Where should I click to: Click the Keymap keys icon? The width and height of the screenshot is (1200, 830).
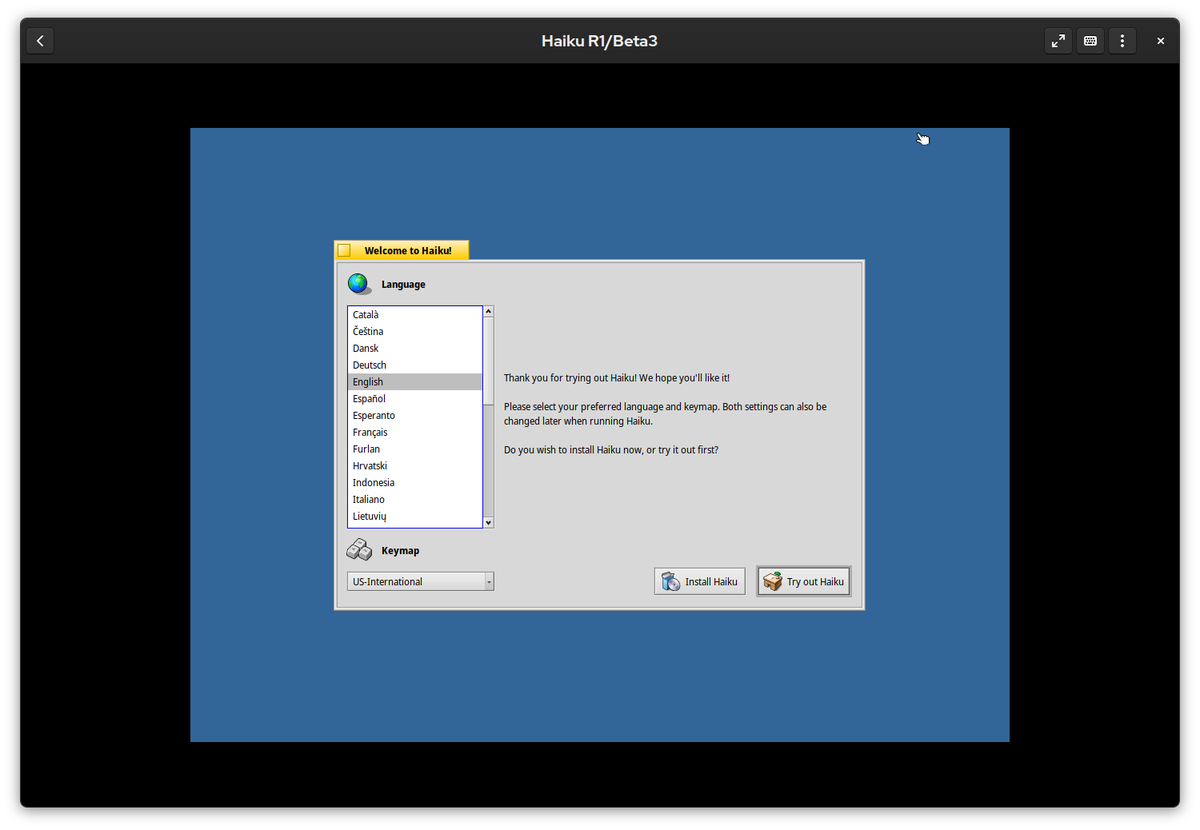tap(358, 549)
